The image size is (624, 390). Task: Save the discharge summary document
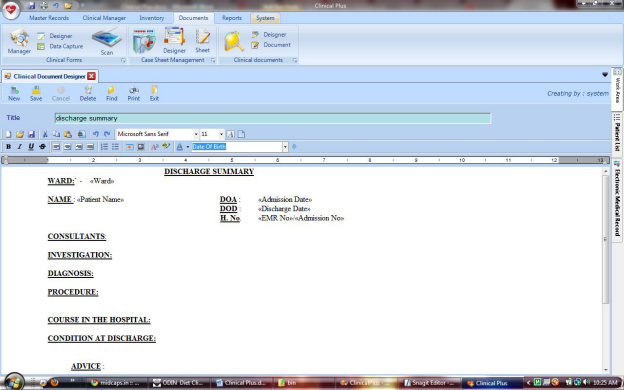point(36,94)
